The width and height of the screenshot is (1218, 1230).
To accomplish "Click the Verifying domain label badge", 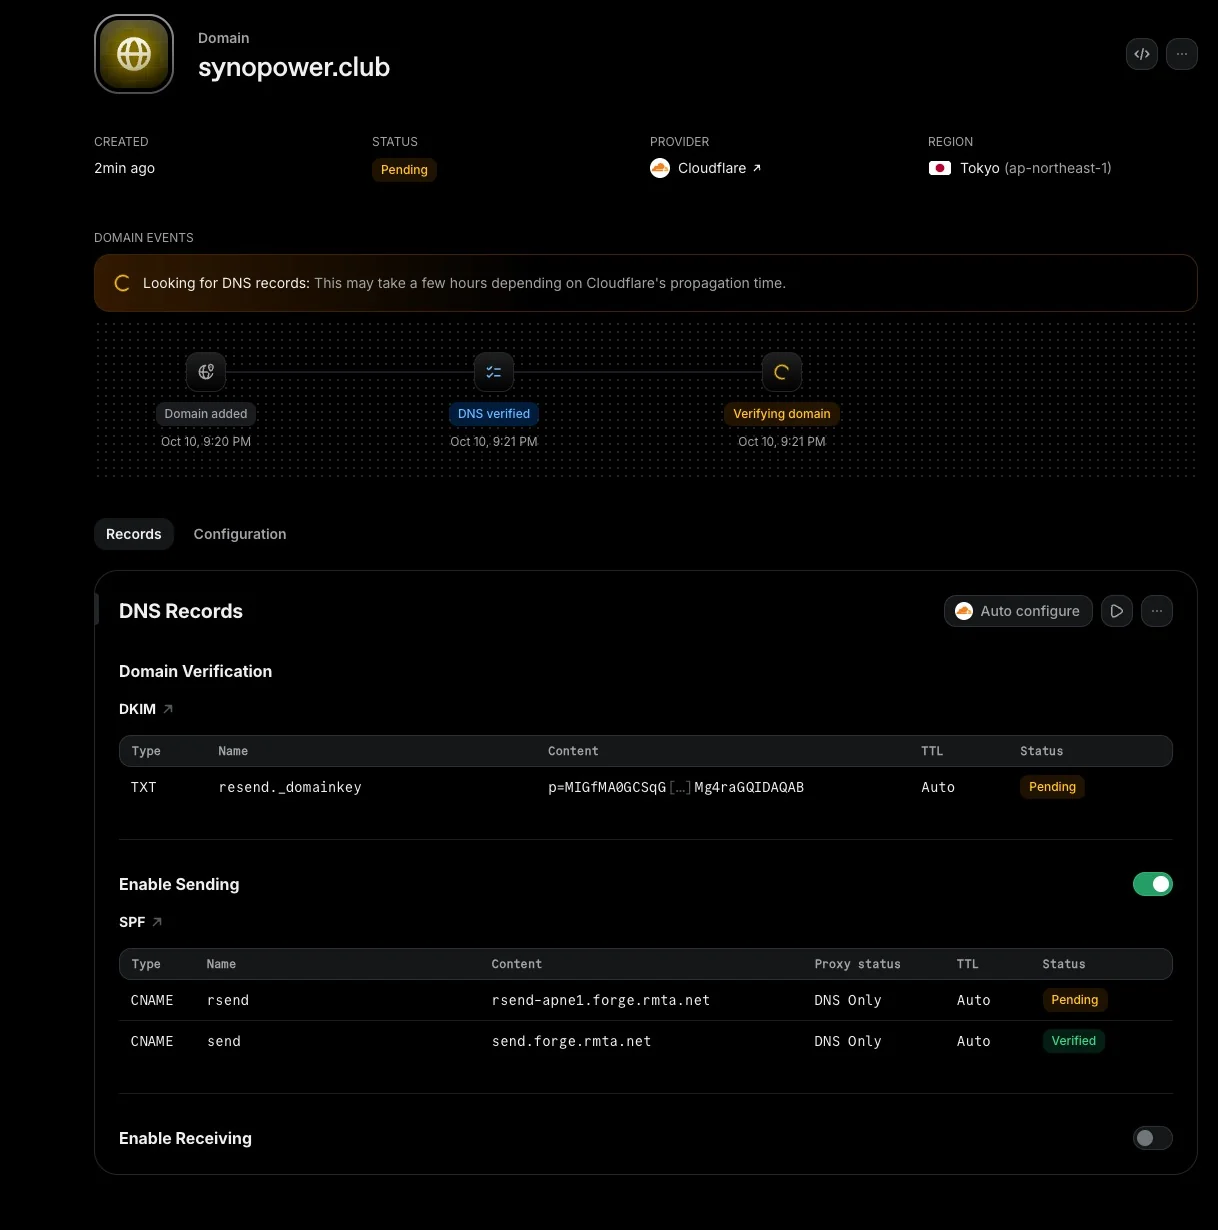I will click(x=782, y=414).
